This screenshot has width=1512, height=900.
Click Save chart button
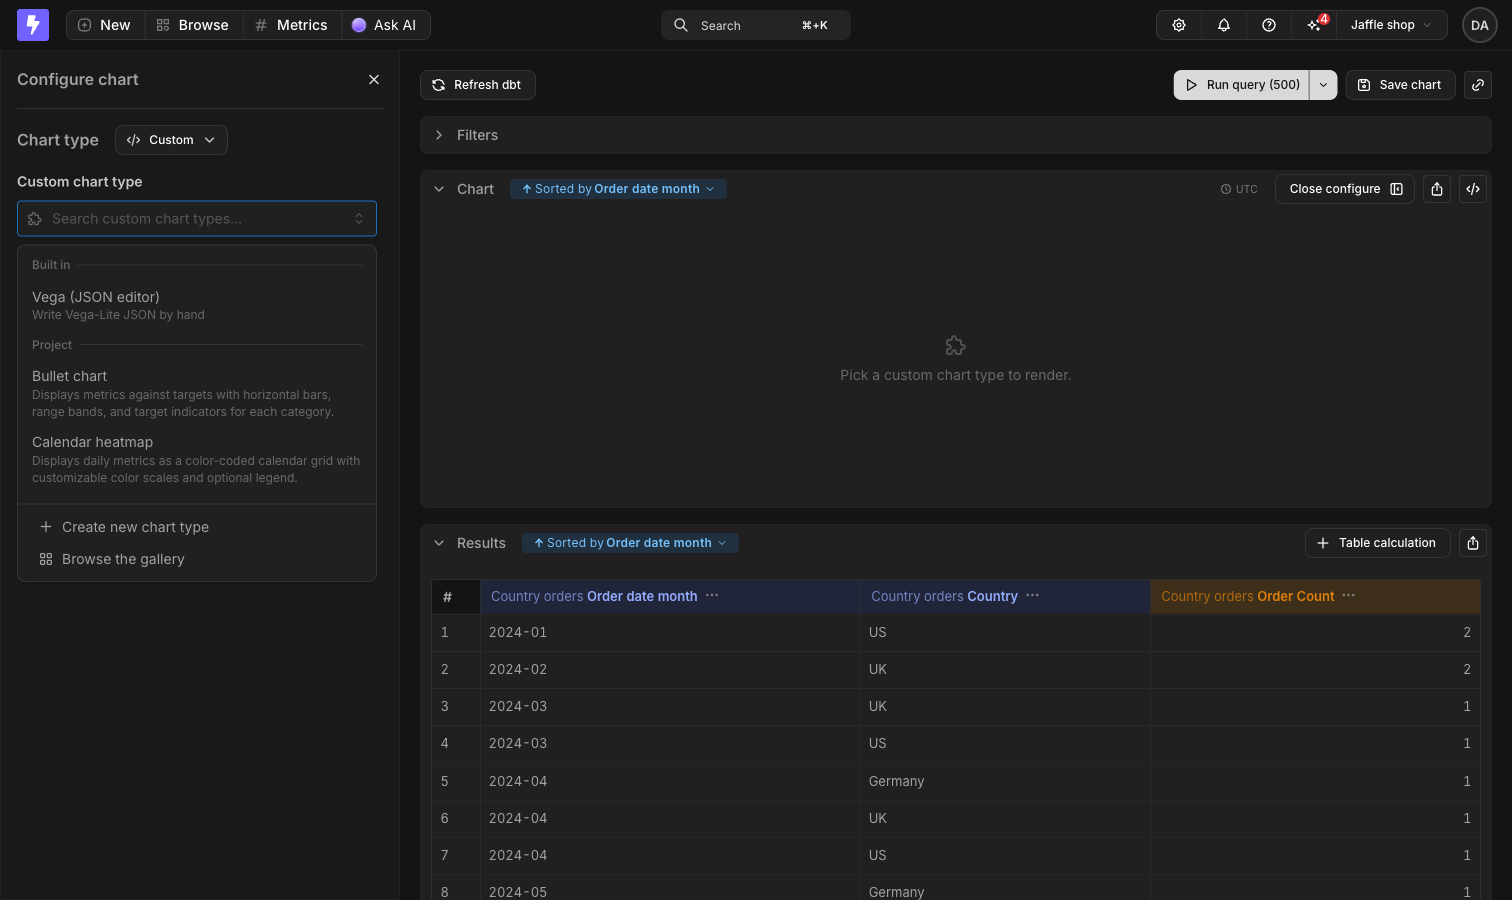coord(1400,85)
